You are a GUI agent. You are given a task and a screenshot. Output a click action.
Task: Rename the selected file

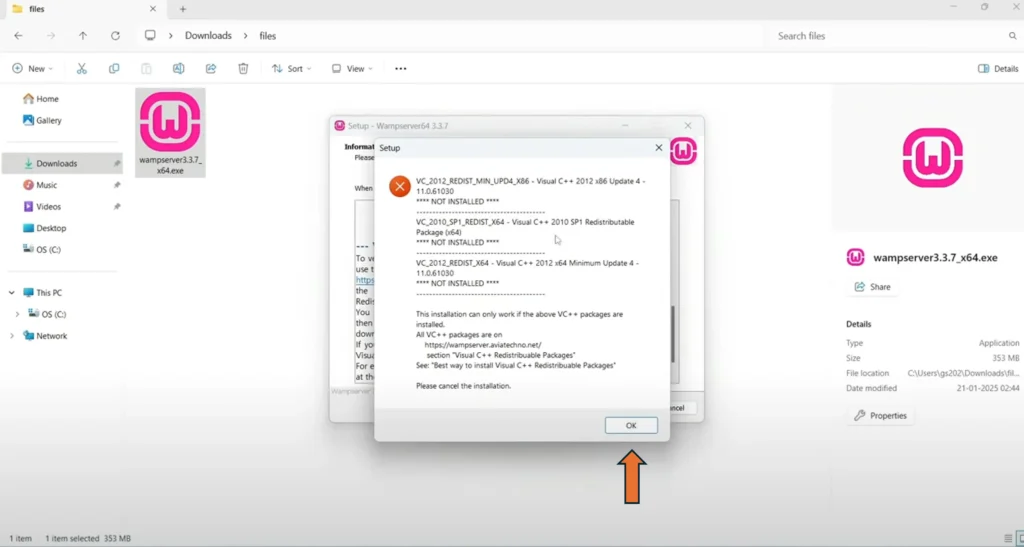(178, 69)
